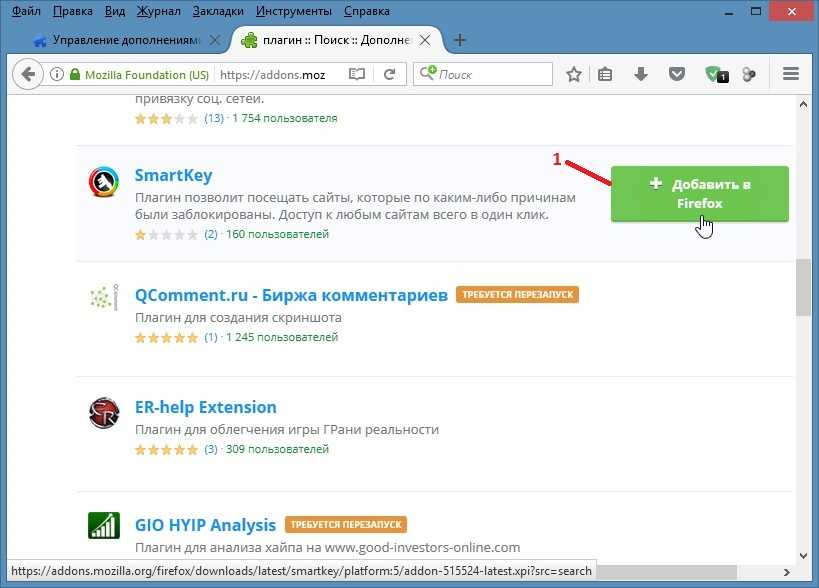Close the Управление дополнениями tab
Screen dimensions: 819x588
[x=215, y=40]
